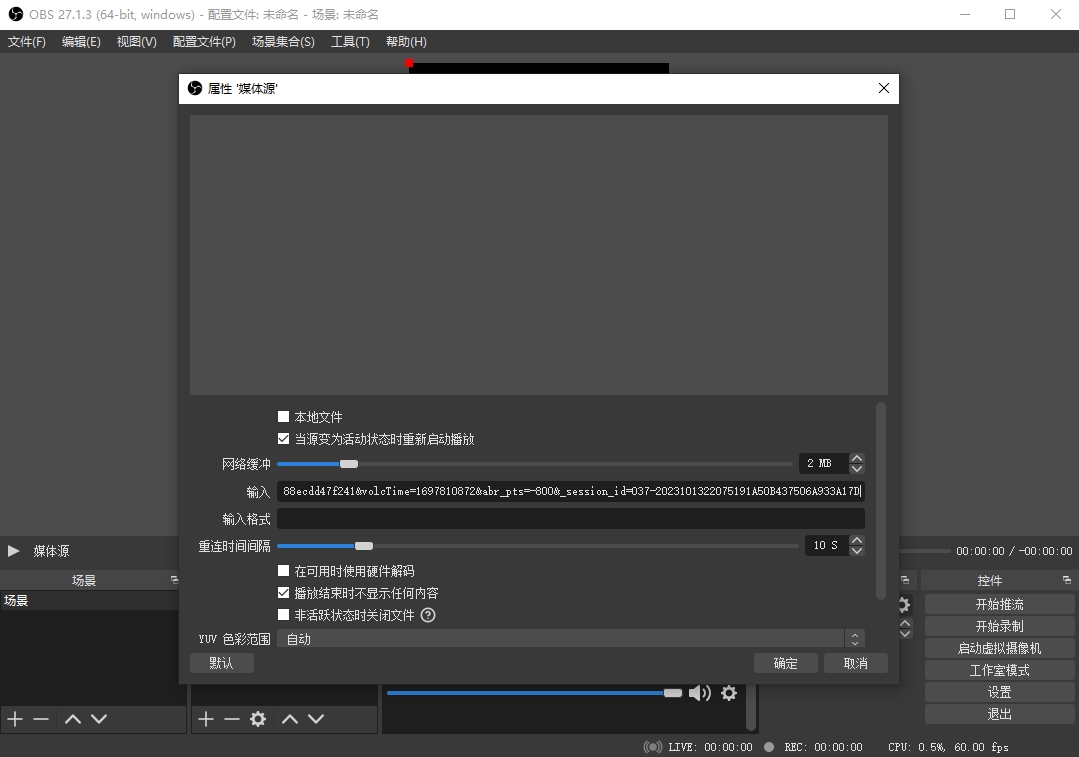Pop out the 场景 dock panel

pos(174,580)
